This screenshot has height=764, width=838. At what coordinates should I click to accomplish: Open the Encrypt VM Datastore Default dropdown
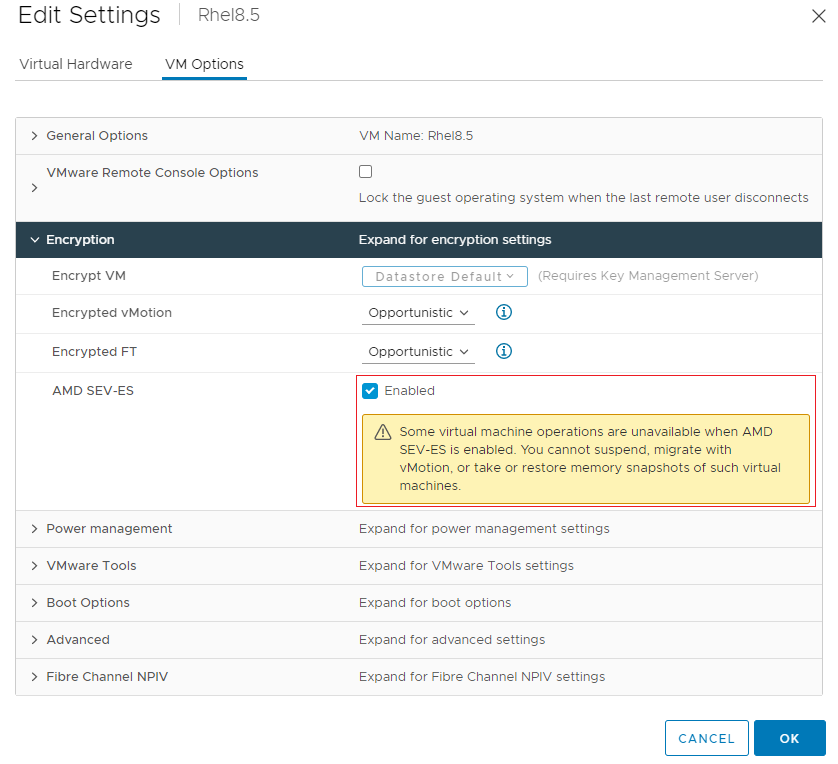coord(444,275)
